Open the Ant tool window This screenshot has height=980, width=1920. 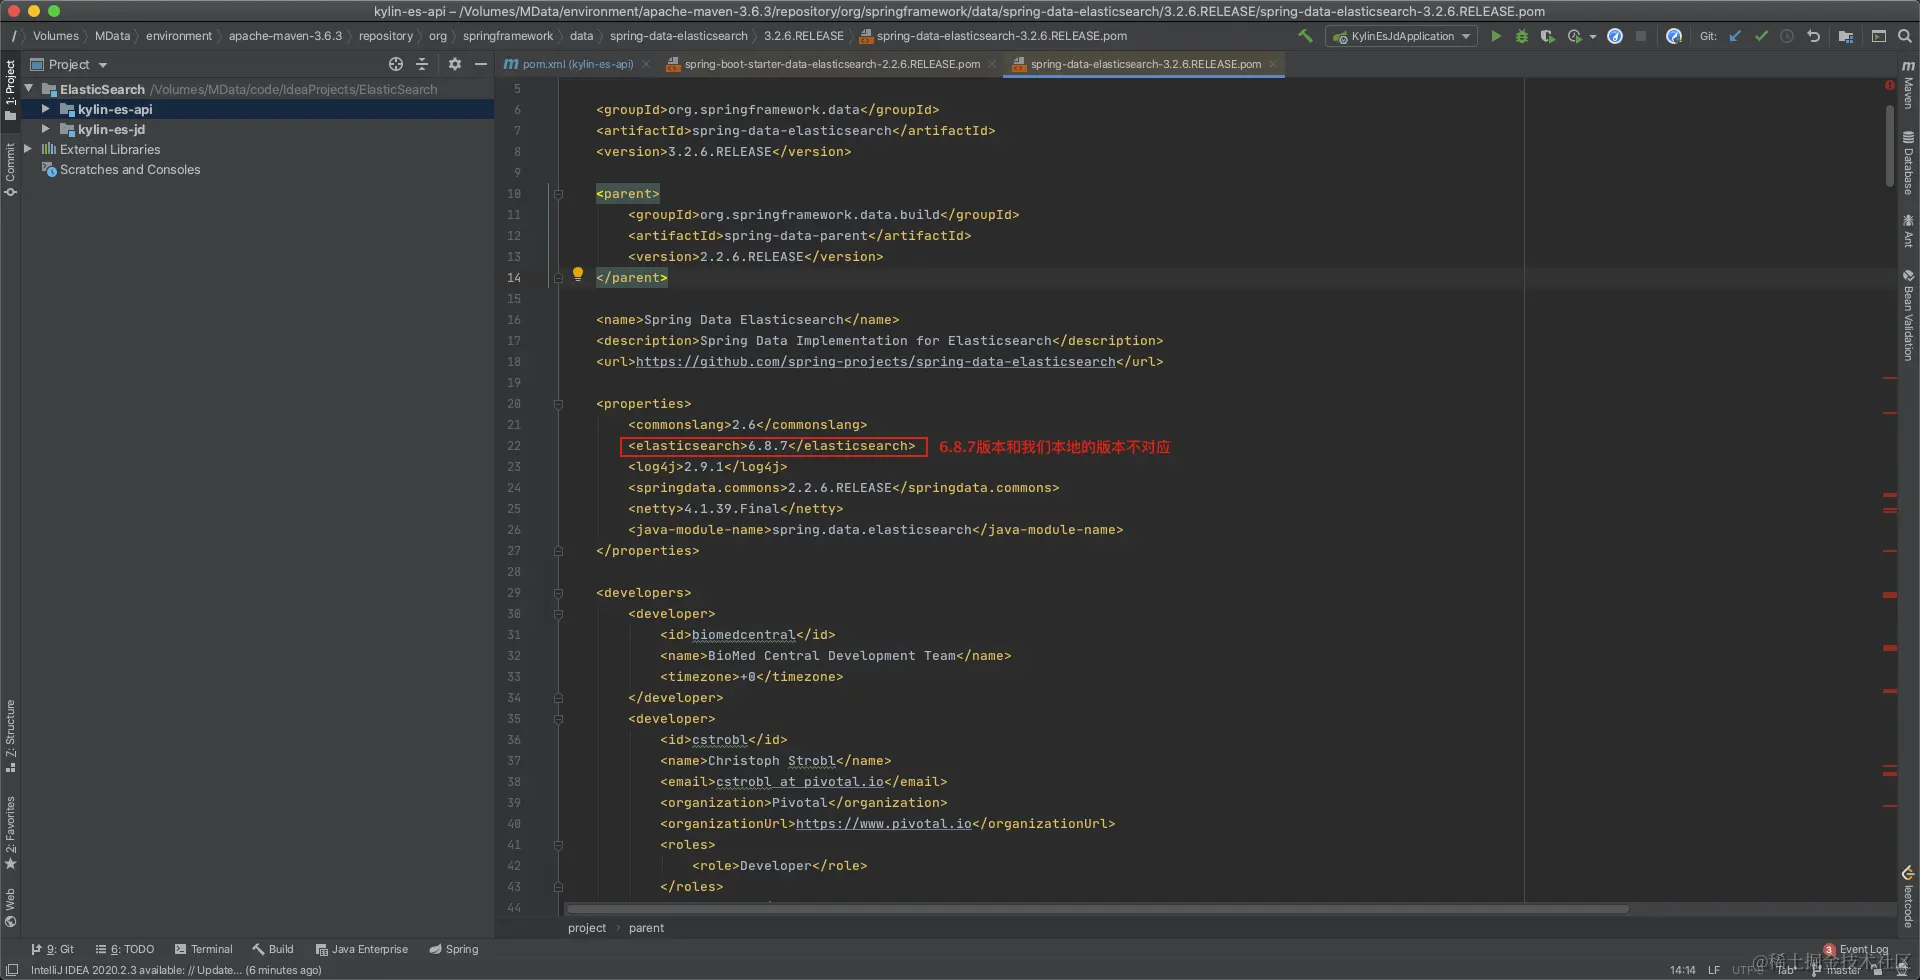[1908, 231]
